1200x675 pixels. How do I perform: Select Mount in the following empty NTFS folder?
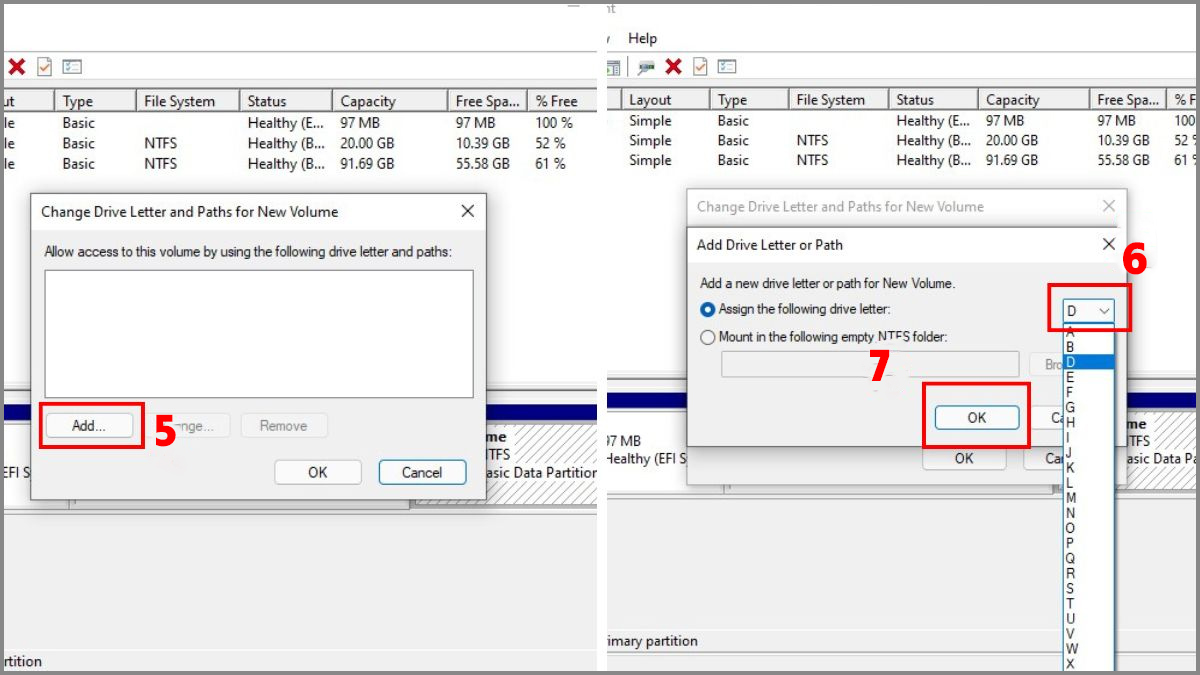(823, 337)
